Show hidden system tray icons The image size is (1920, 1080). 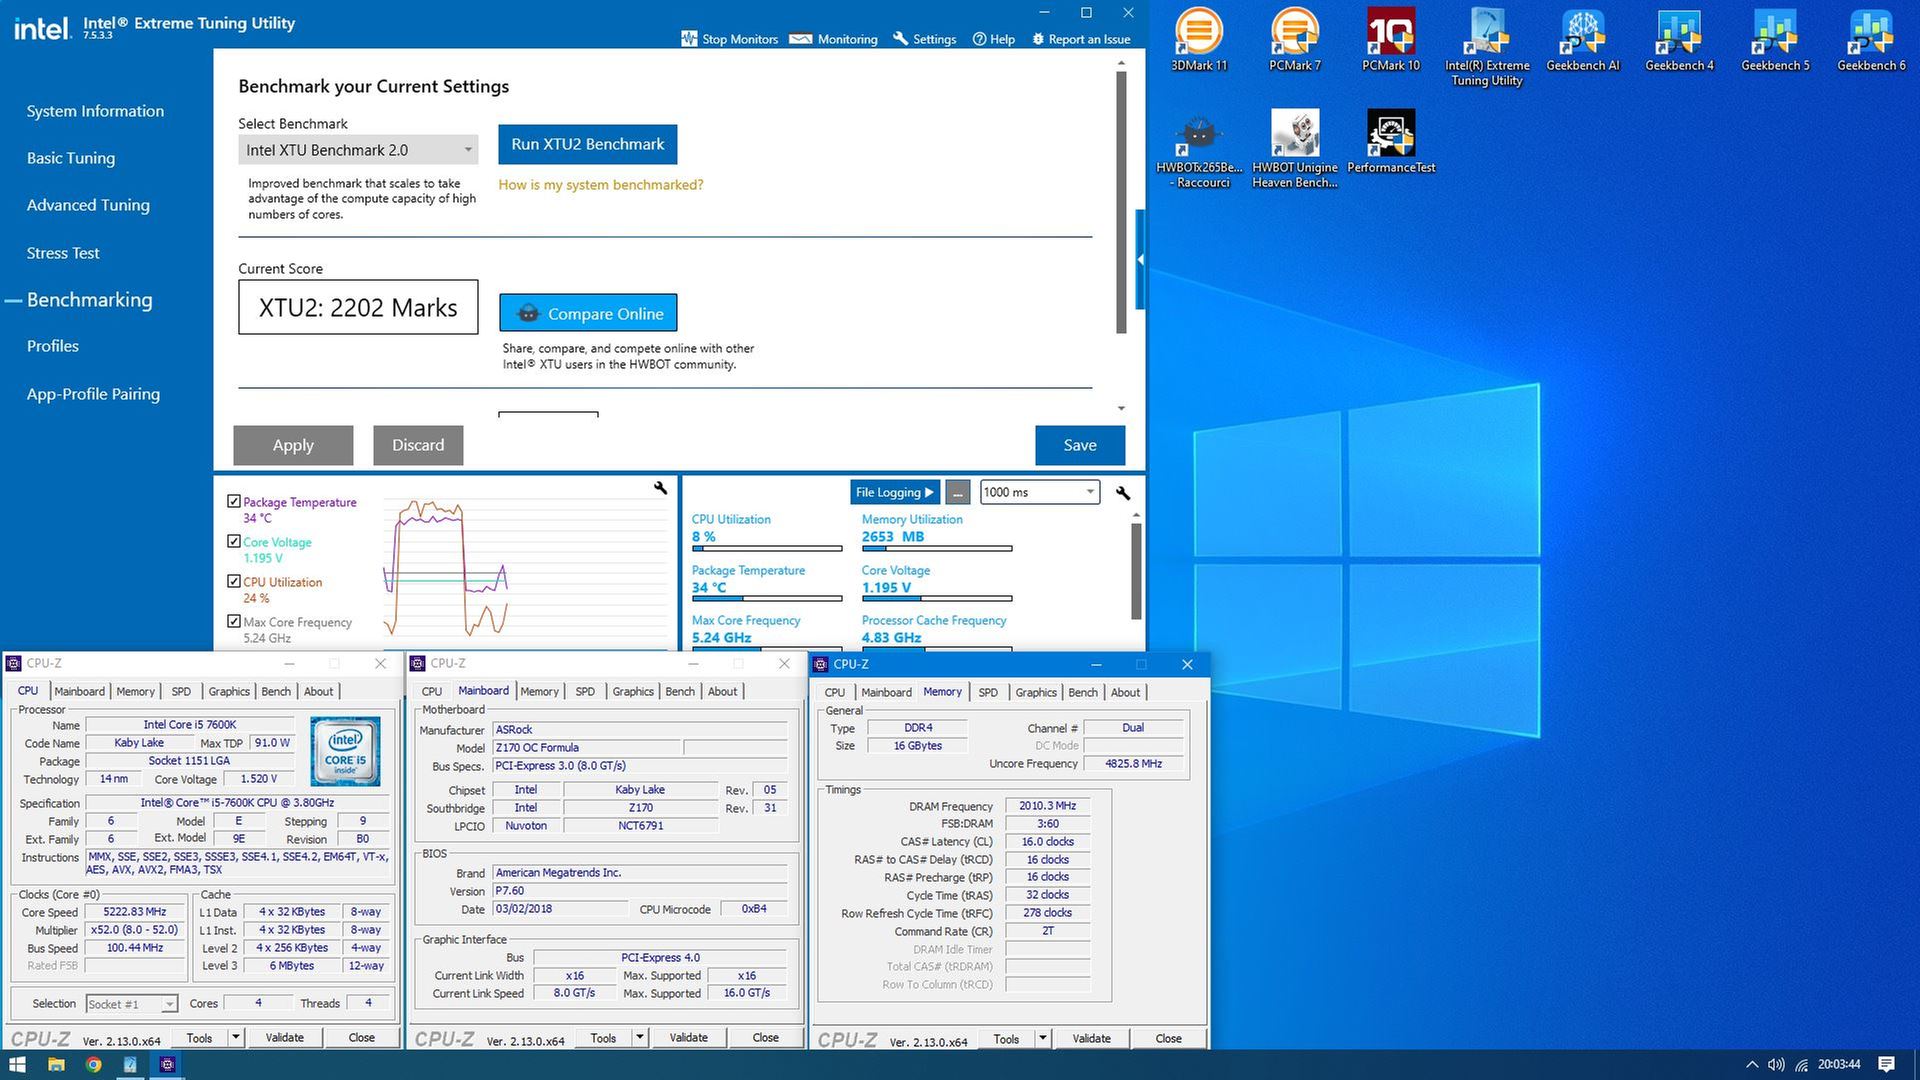(x=1751, y=1064)
